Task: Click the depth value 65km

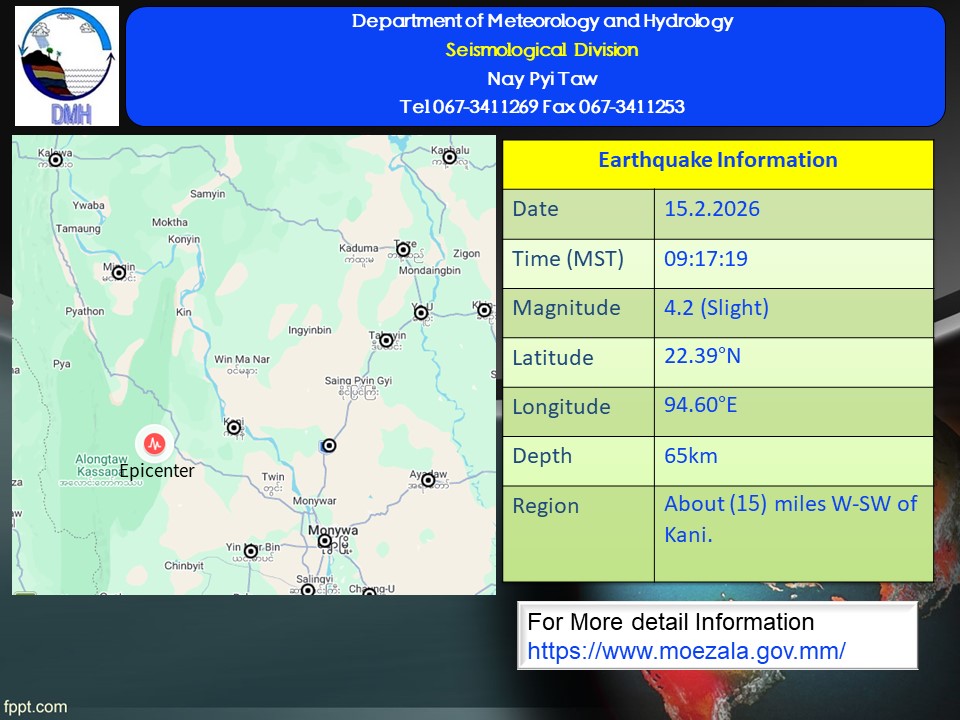Action: click(691, 456)
